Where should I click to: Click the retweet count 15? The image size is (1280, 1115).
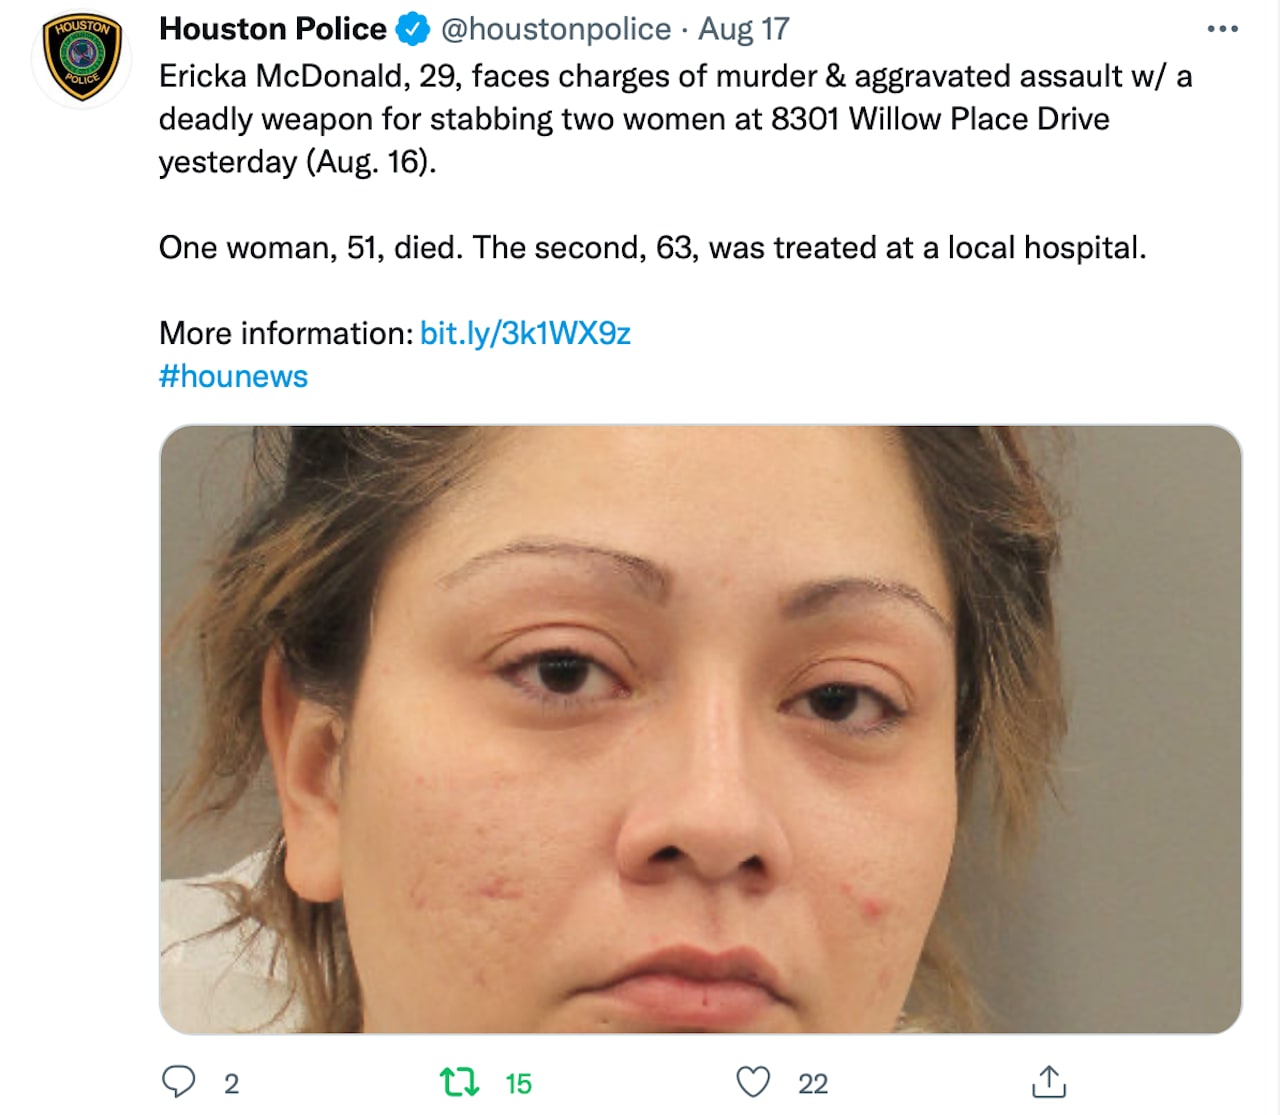point(518,1084)
